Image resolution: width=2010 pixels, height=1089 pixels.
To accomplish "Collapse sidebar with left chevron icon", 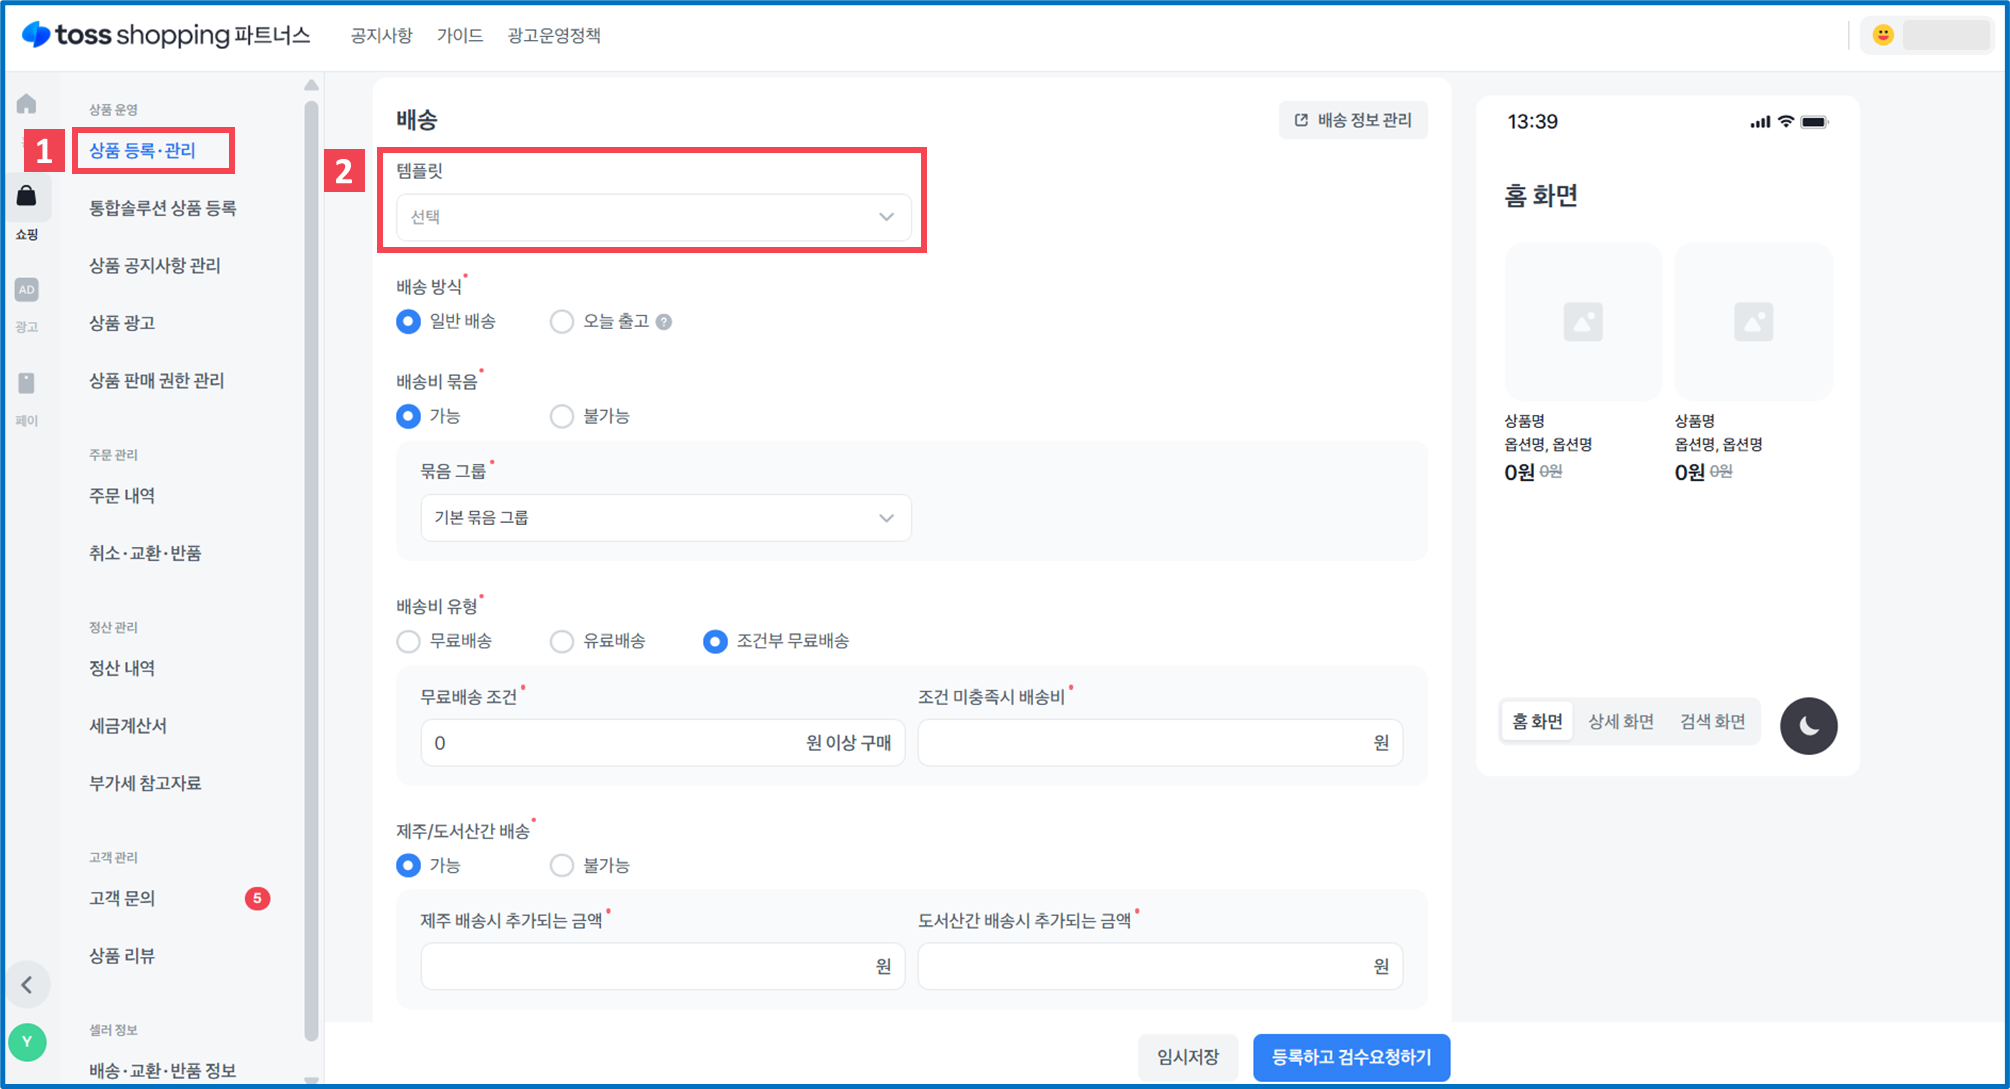I will click(x=27, y=985).
